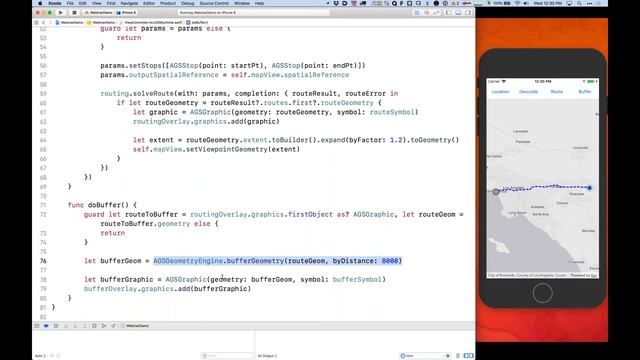The height and width of the screenshot is (360, 640).
Task: Go back in editor history
Action: (x=44, y=22)
